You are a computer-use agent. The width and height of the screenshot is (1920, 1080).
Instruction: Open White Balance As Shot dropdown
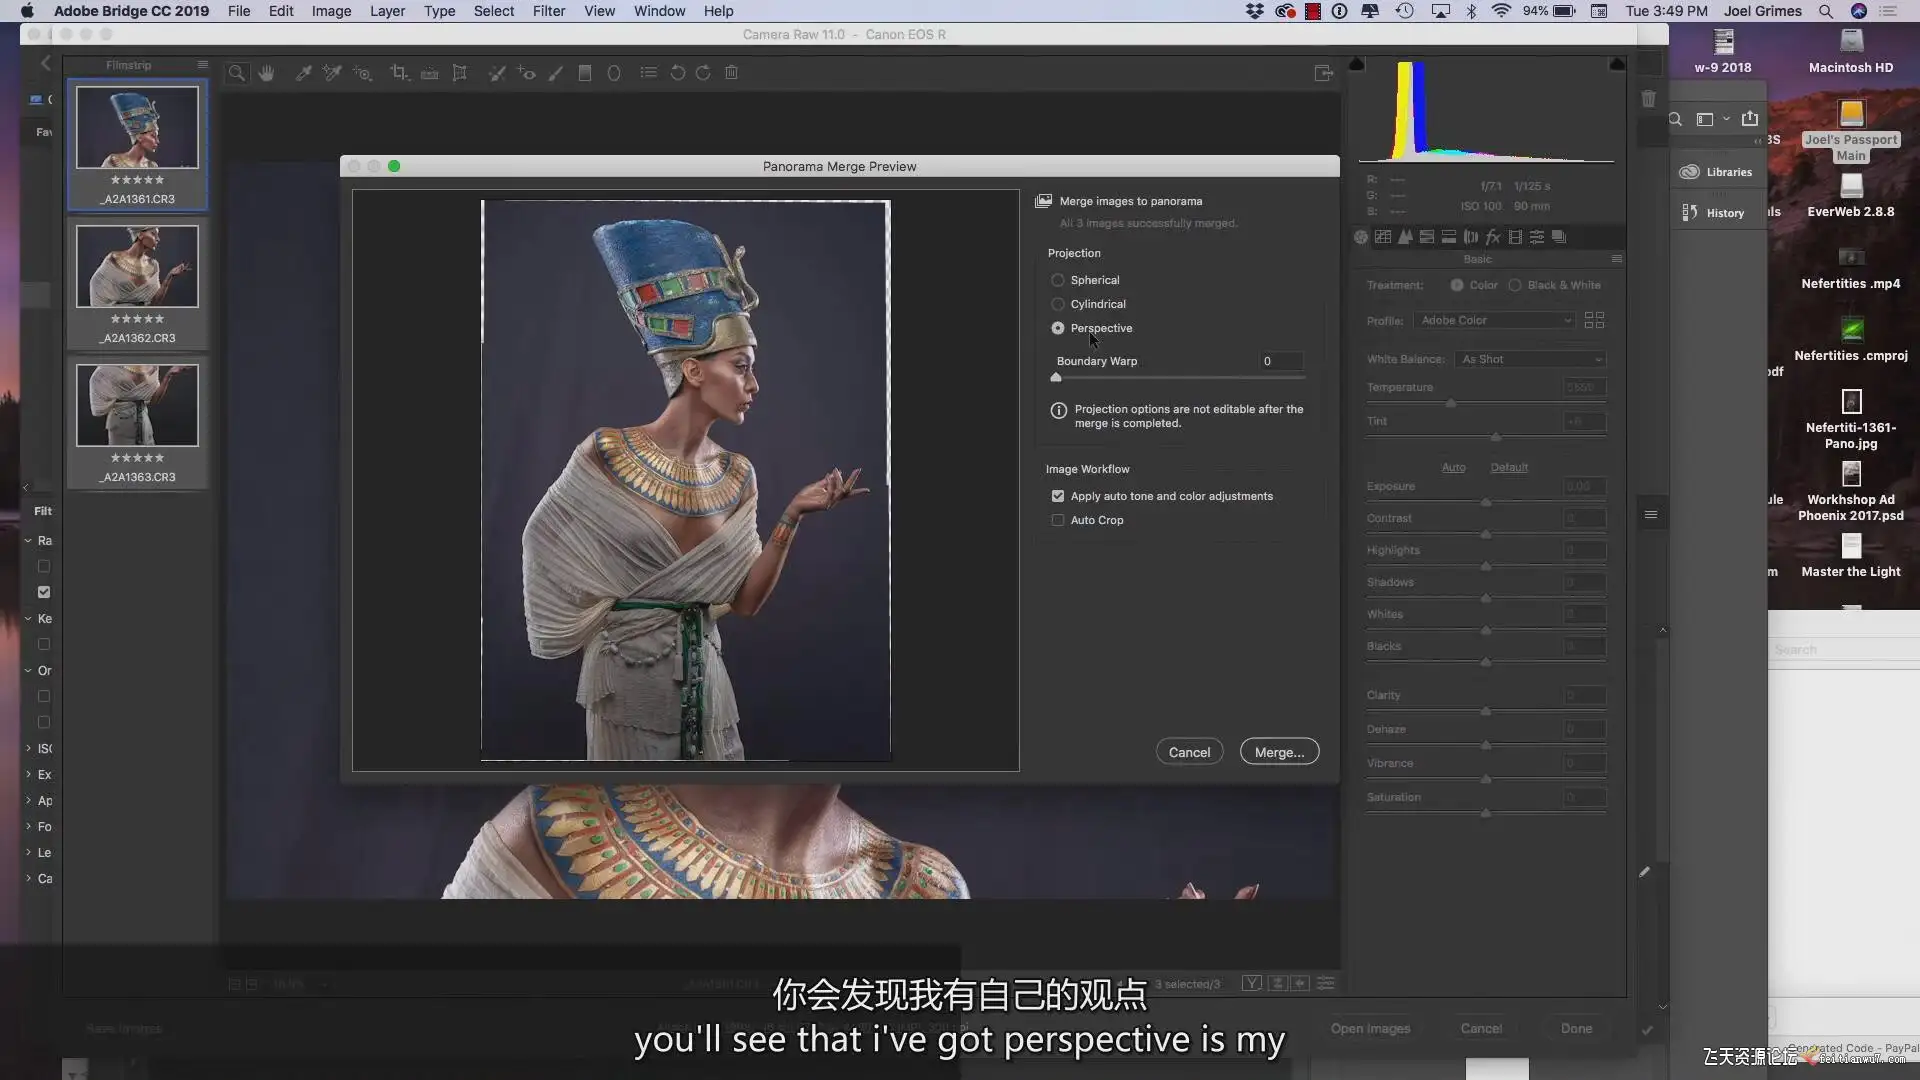coord(1531,359)
